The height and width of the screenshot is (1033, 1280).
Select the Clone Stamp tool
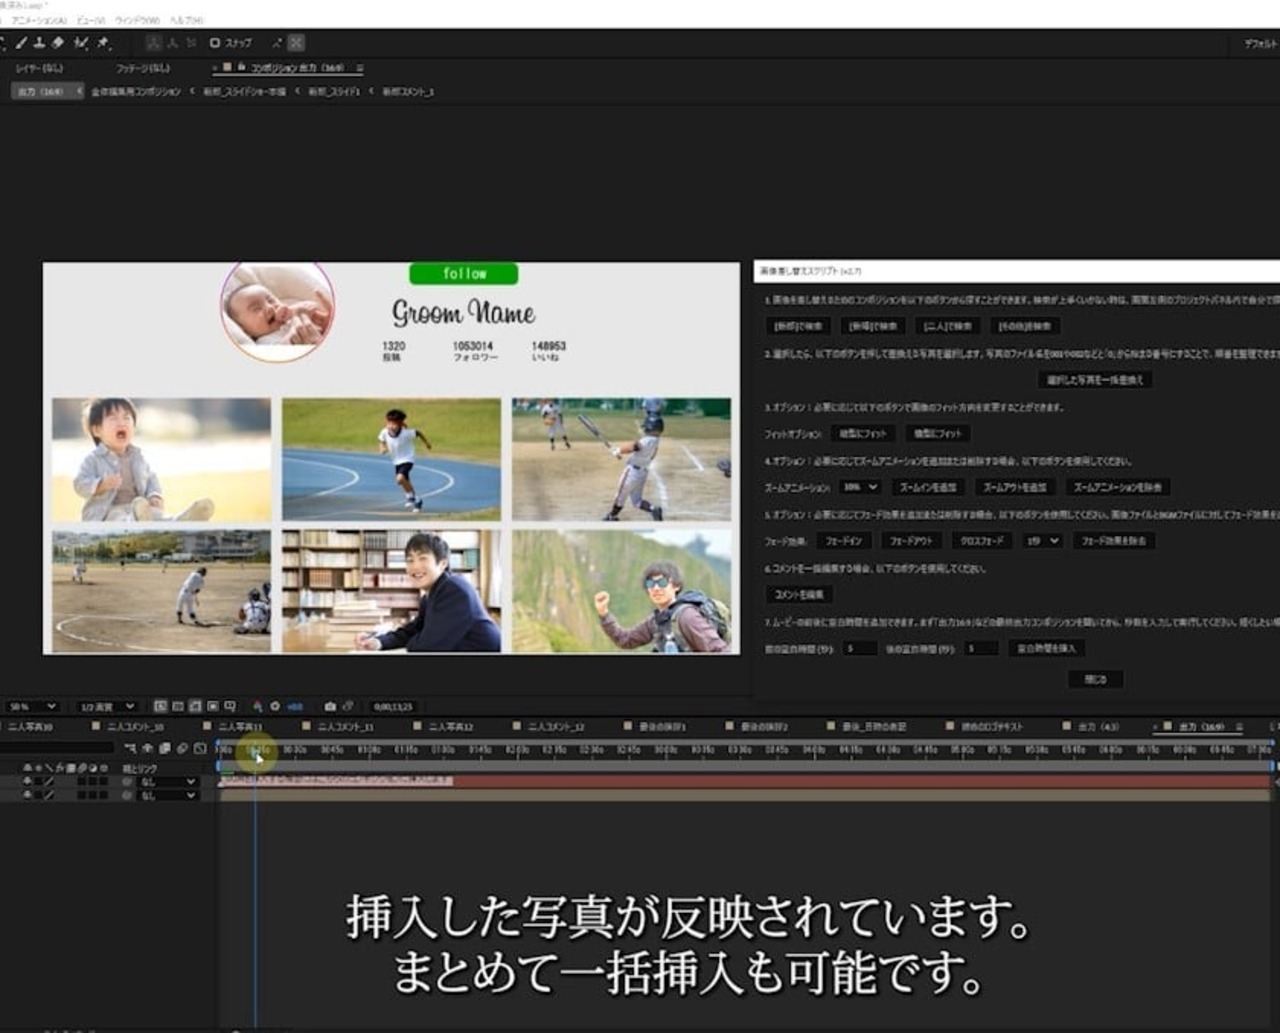(39, 43)
